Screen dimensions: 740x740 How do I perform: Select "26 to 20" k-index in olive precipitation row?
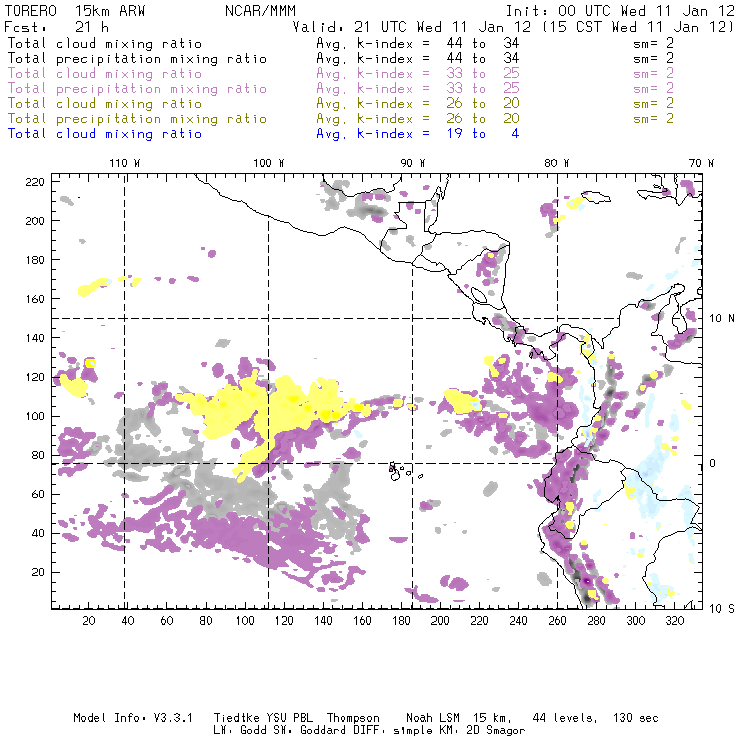pyautogui.click(x=483, y=118)
